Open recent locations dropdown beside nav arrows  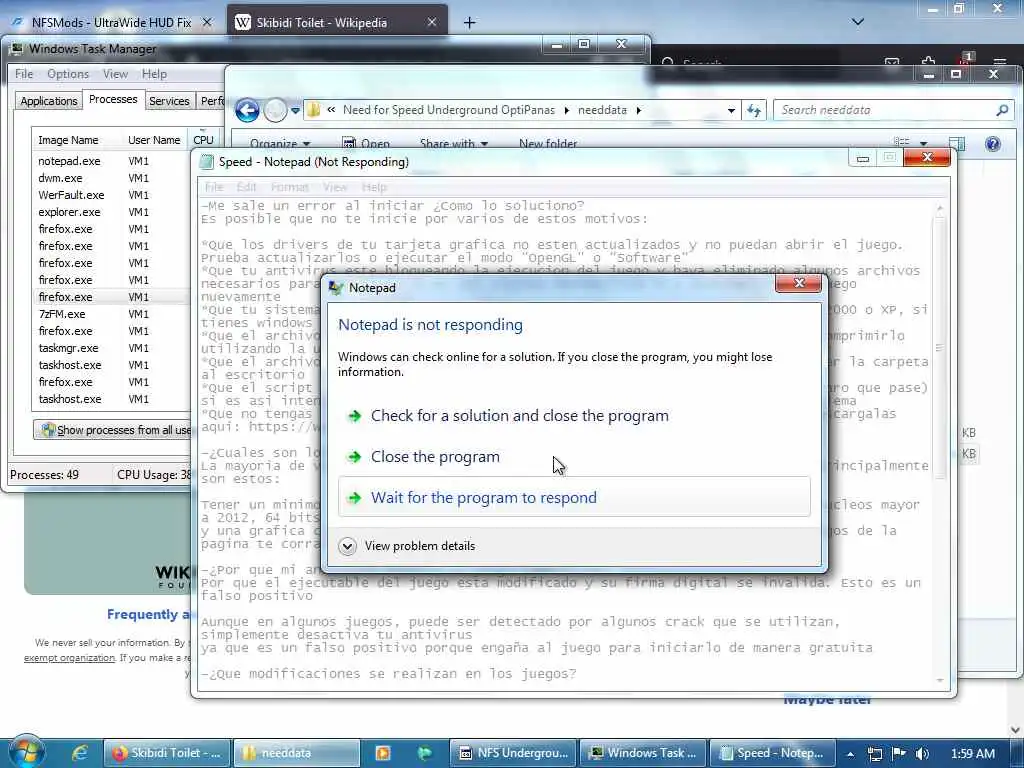click(295, 110)
